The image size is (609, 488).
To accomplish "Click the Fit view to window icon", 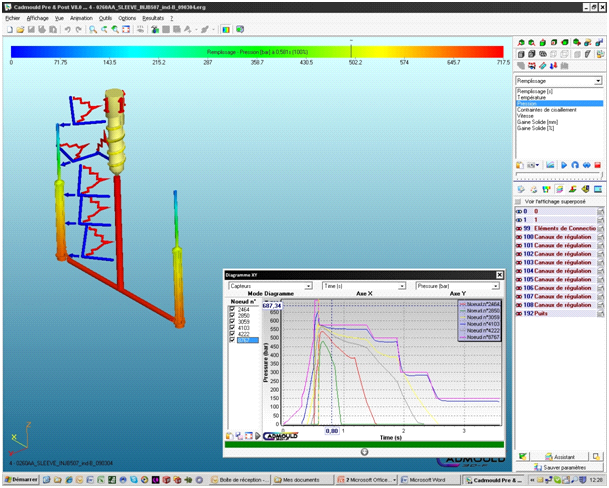I will [x=126, y=30].
